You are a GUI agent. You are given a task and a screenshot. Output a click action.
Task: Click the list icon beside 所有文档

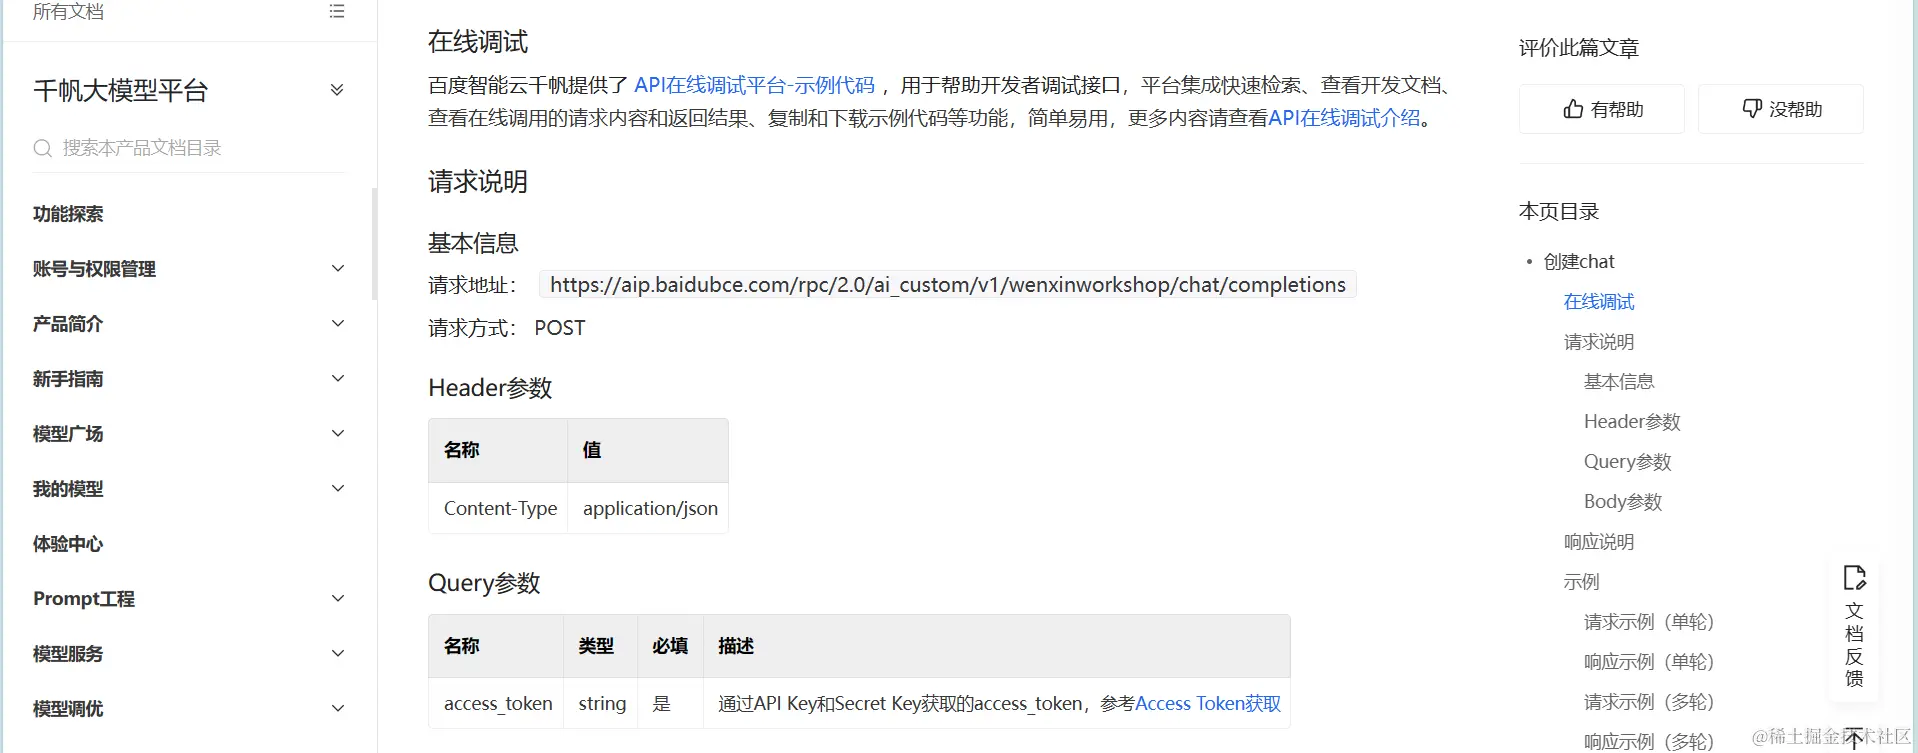point(337,11)
